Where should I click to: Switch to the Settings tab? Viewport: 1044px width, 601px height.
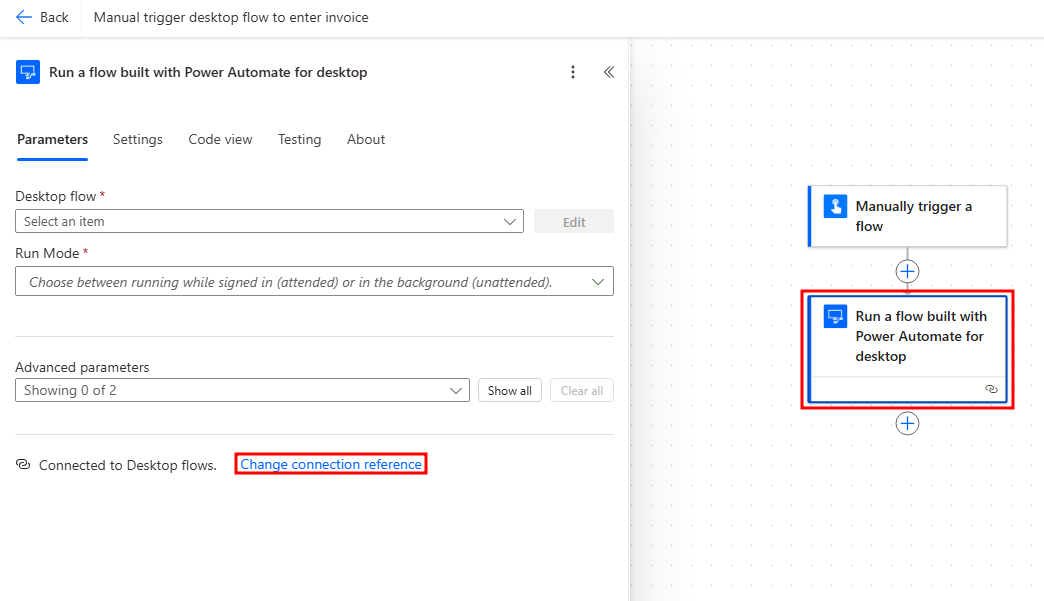pos(138,140)
